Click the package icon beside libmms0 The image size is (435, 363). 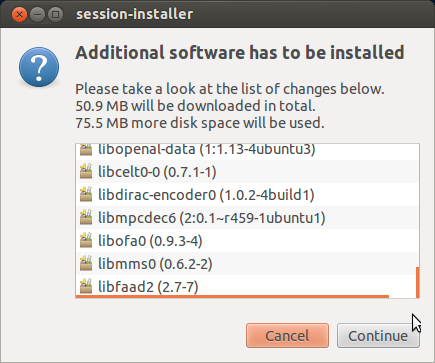pos(86,264)
